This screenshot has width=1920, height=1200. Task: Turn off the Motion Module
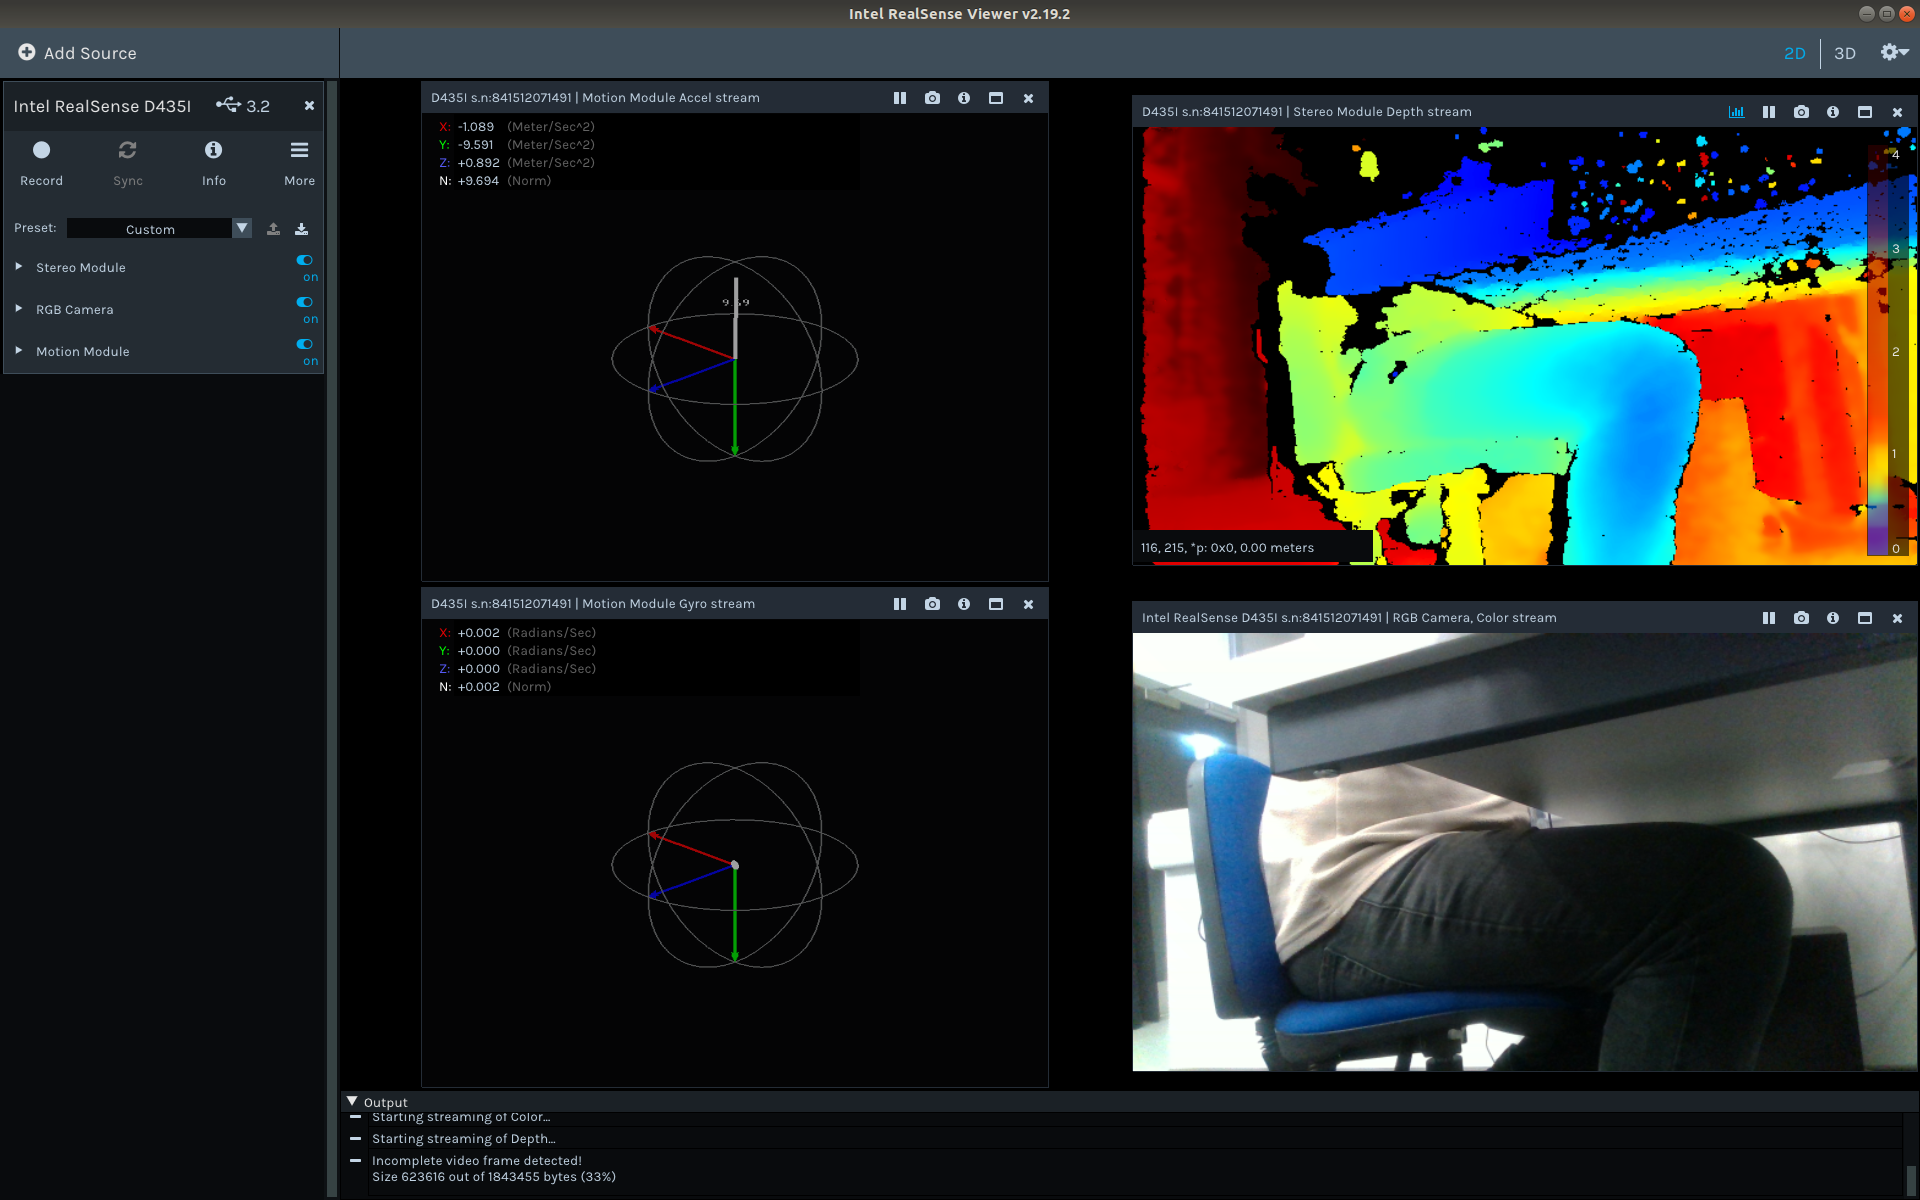(x=304, y=344)
